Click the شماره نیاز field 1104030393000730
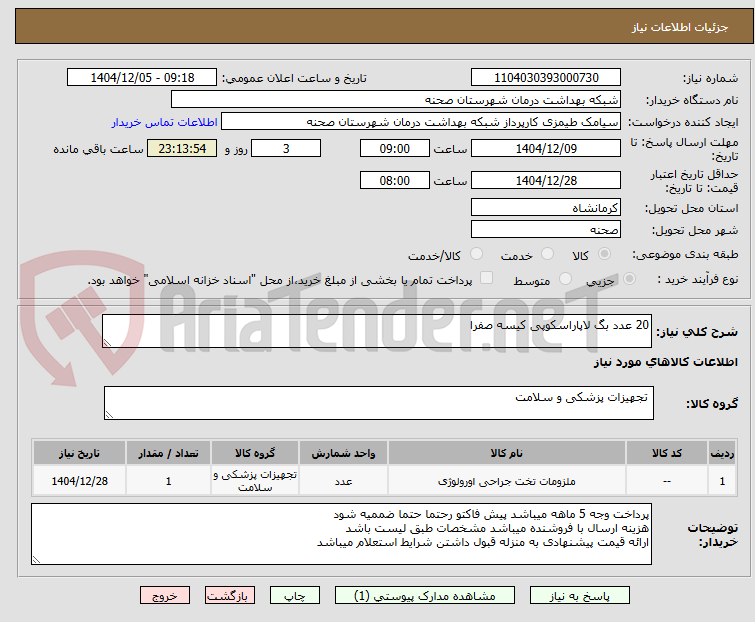This screenshot has height=622, width=755. pos(546,78)
